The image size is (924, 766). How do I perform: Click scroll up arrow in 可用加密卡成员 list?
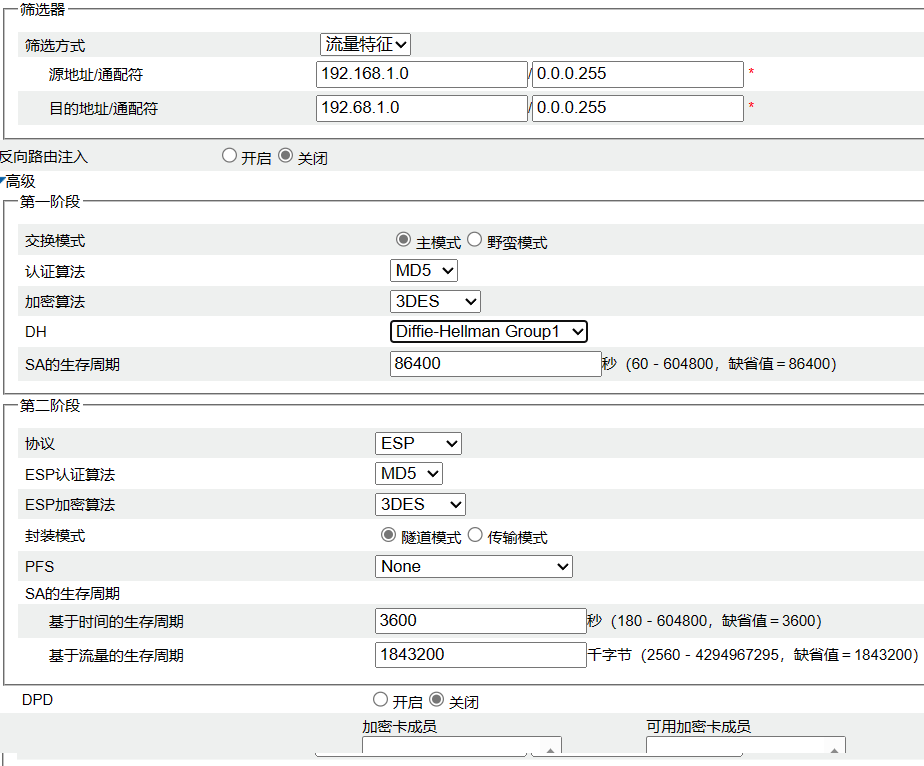(x=834, y=750)
